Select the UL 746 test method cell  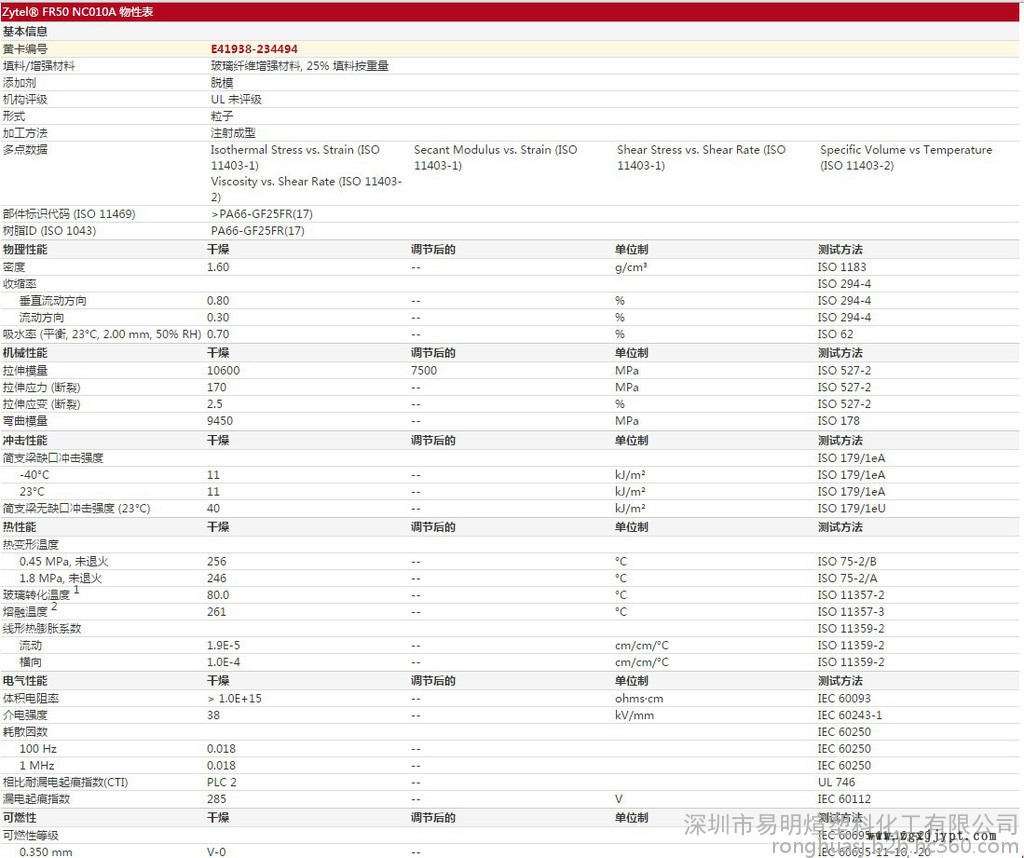(836, 782)
